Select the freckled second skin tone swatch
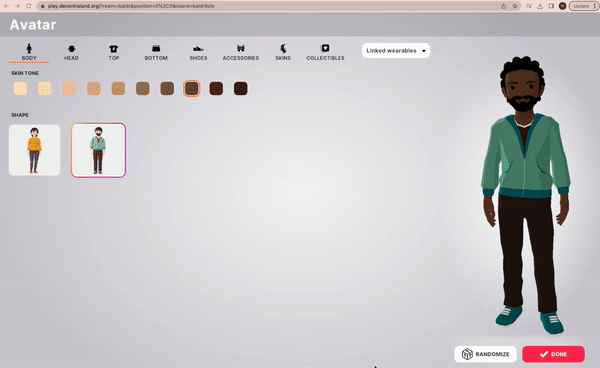This screenshot has width=600, height=368. (45, 88)
